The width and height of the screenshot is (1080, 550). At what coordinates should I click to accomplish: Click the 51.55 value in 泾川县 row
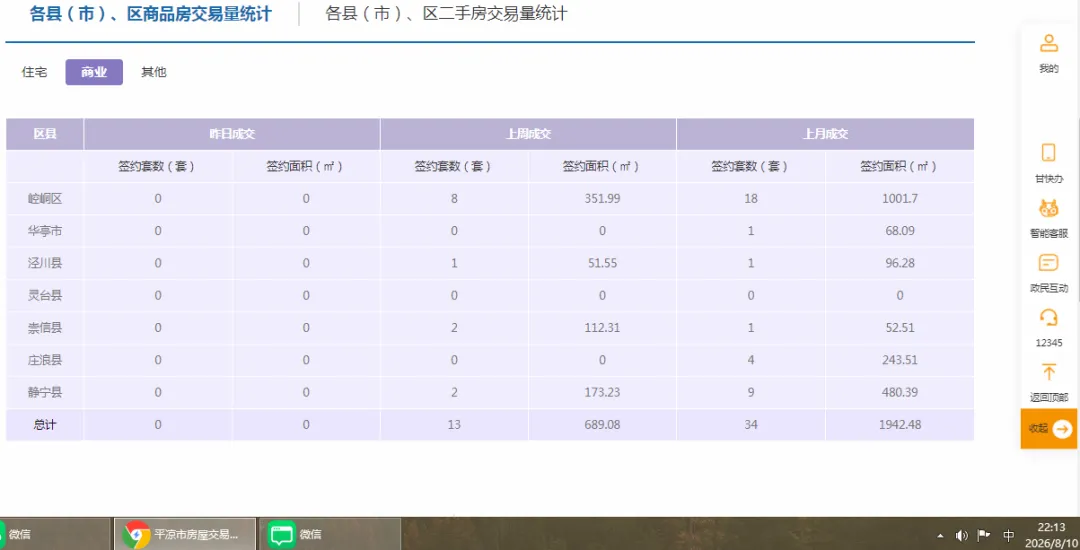click(x=602, y=263)
